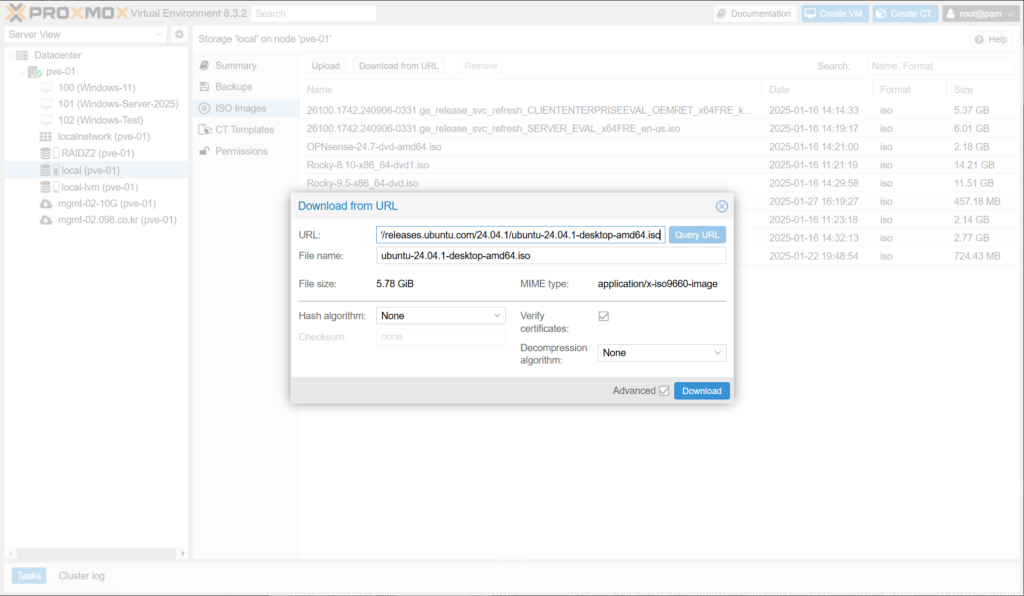Toggle the Verify certificates checkbox
1024x596 pixels.
tap(603, 316)
